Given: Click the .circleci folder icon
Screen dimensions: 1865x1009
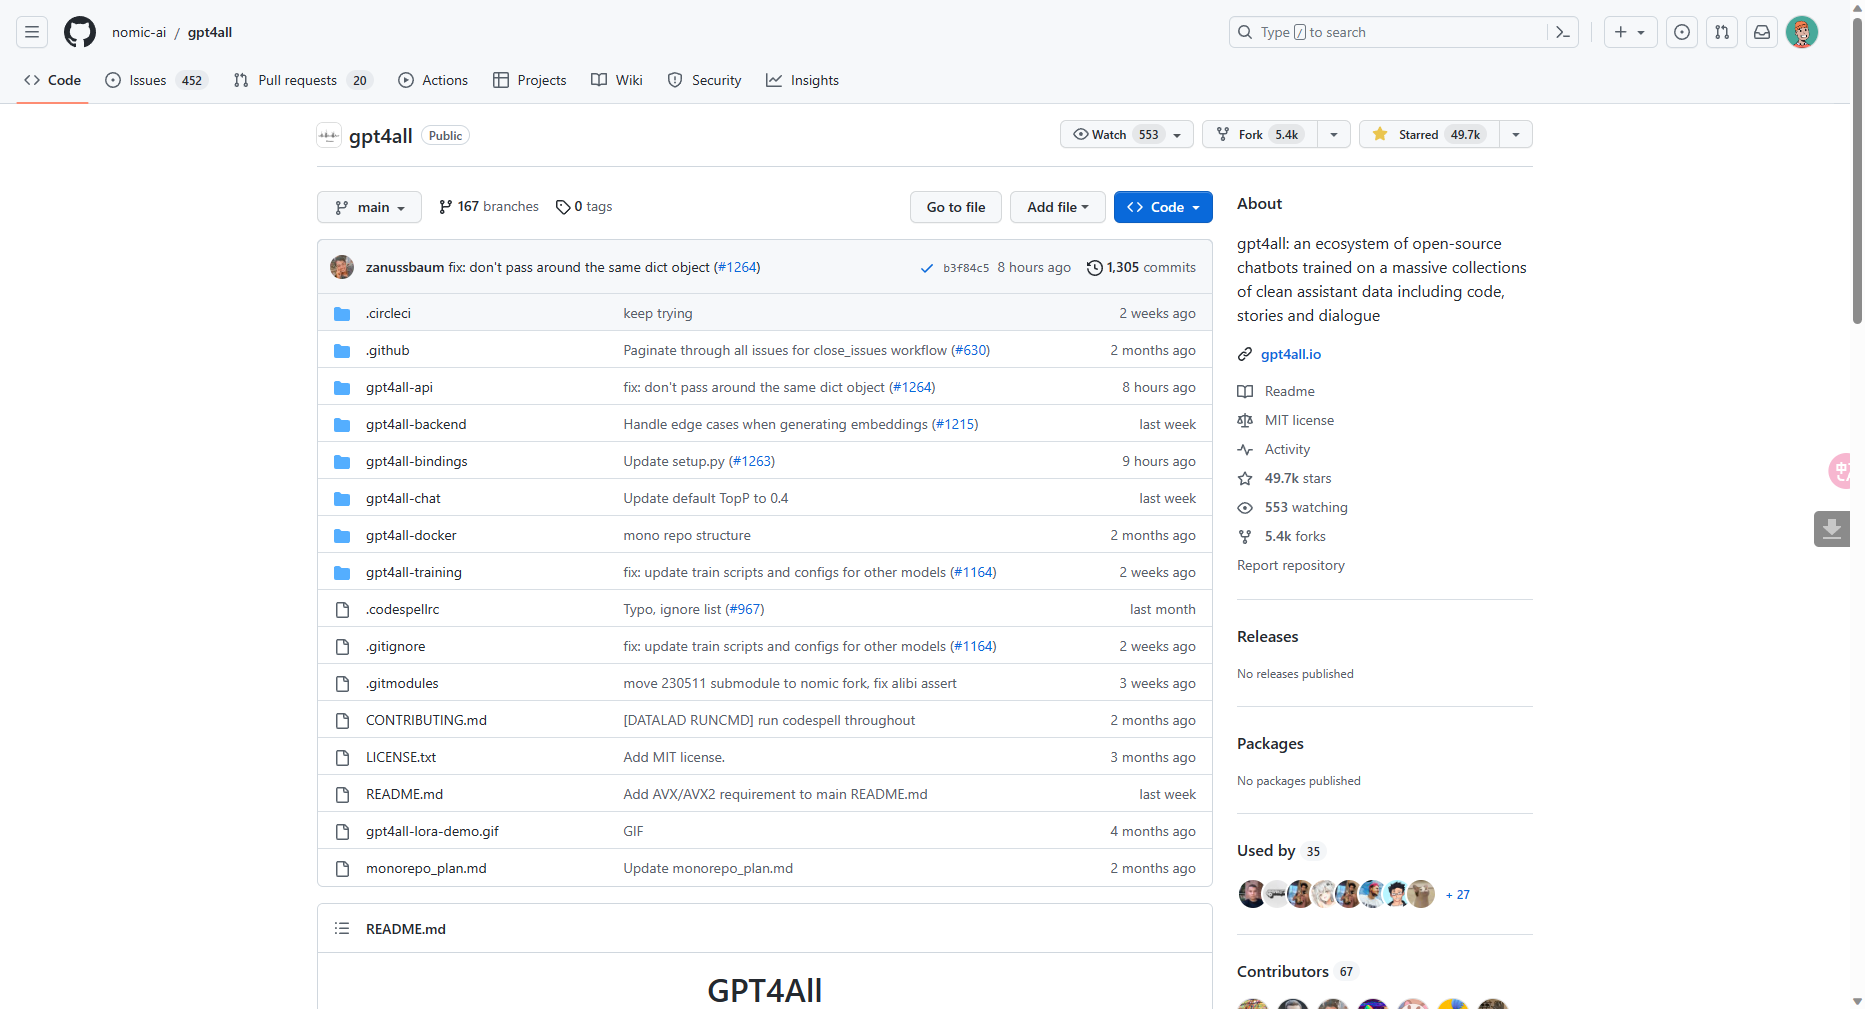Looking at the screenshot, I should 342,313.
